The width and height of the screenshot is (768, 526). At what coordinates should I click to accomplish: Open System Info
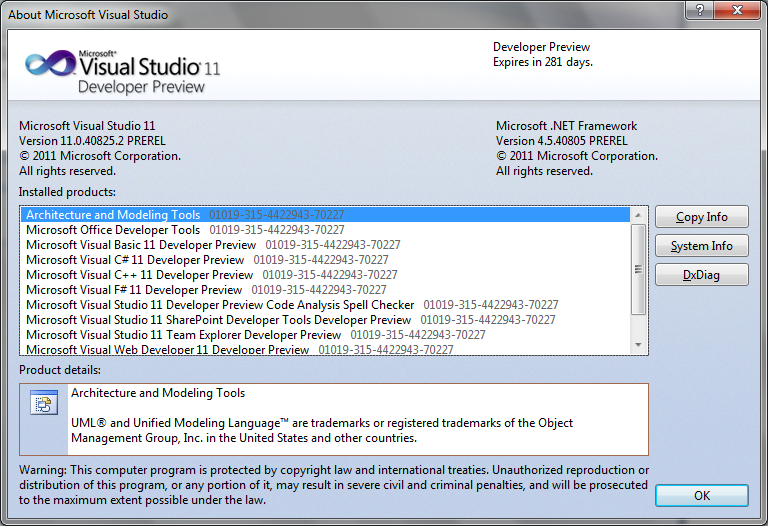tap(701, 246)
